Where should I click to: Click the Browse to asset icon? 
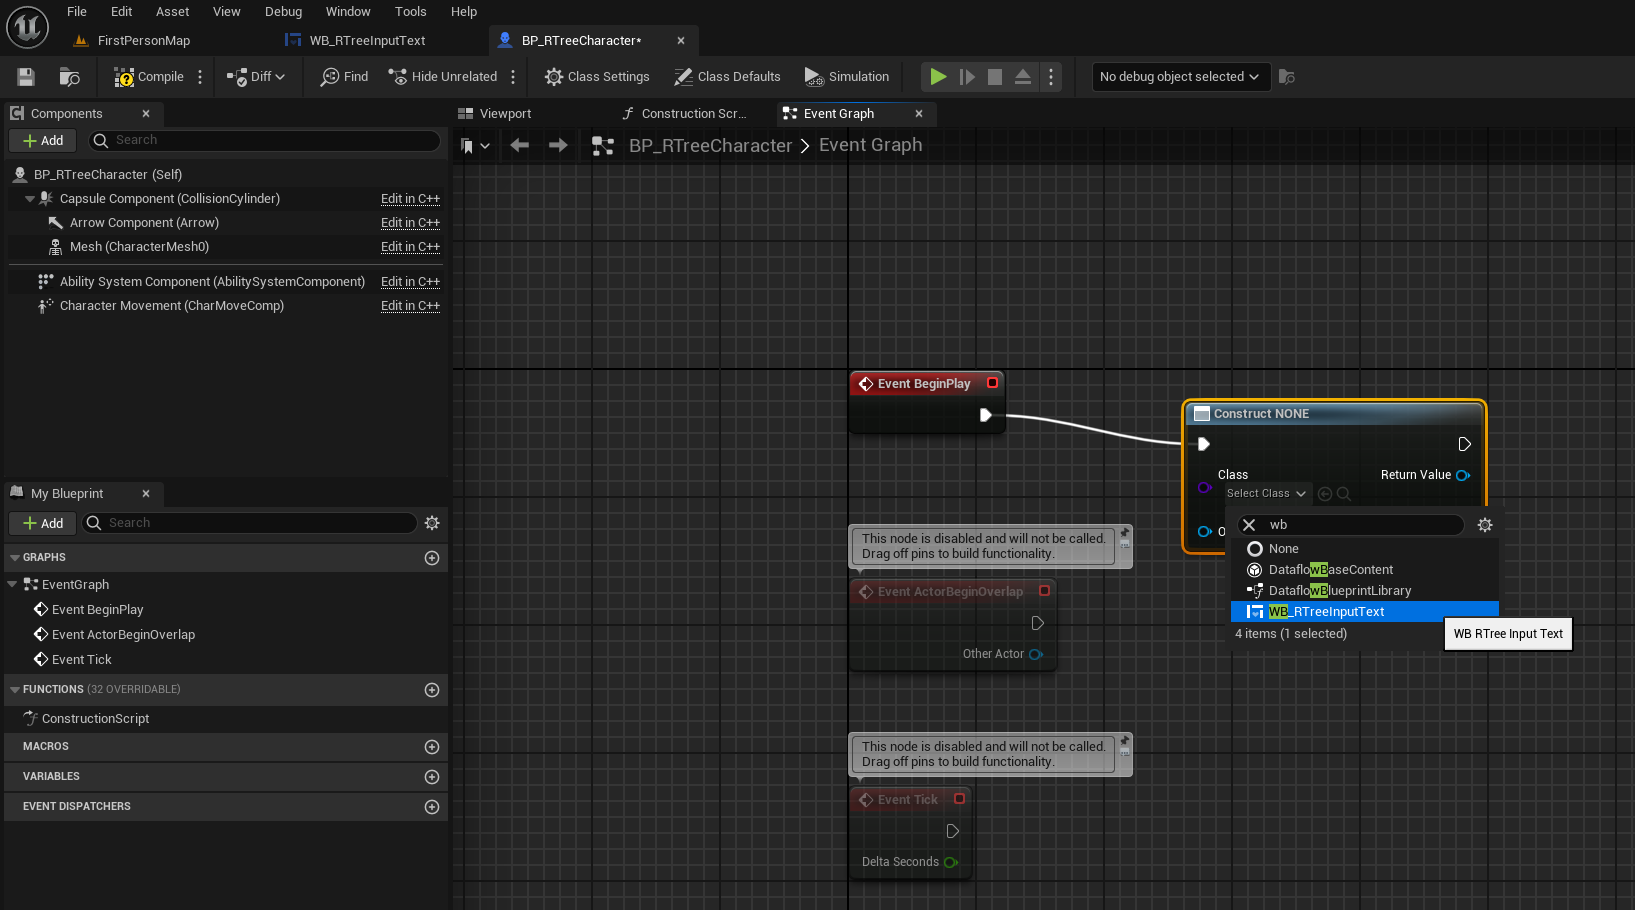pos(70,77)
